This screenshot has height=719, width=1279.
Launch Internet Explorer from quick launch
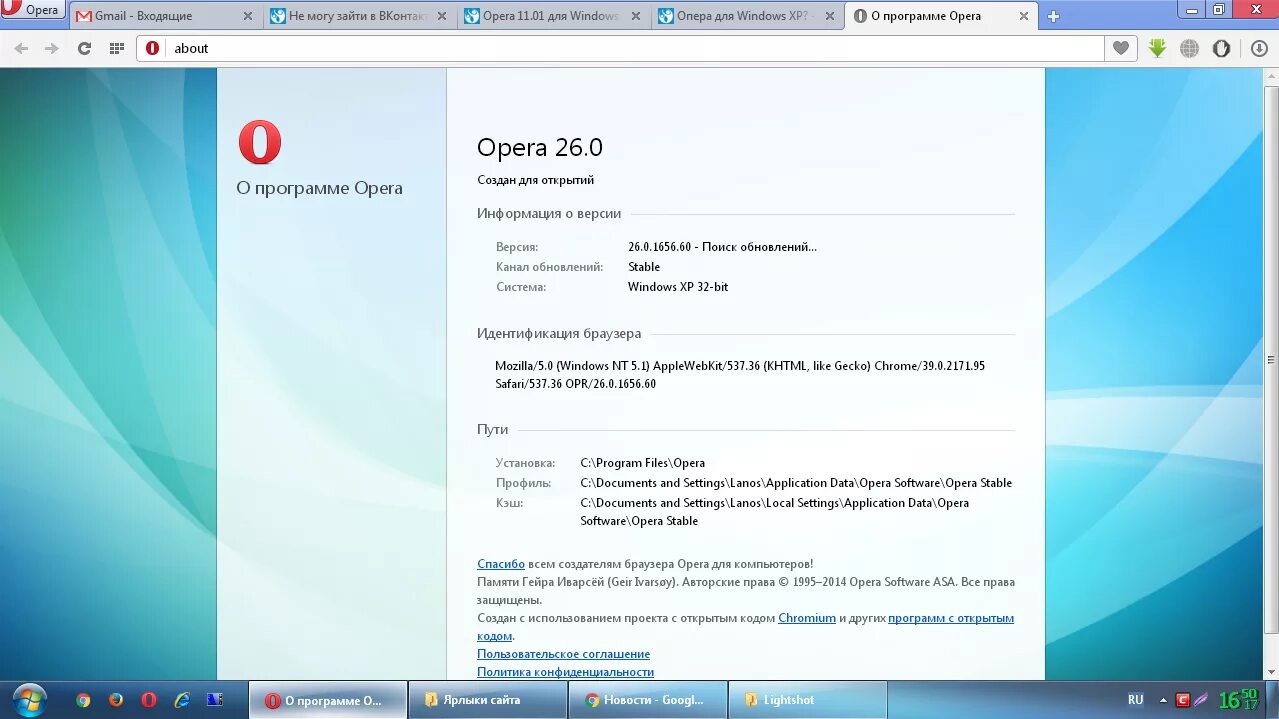(182, 700)
